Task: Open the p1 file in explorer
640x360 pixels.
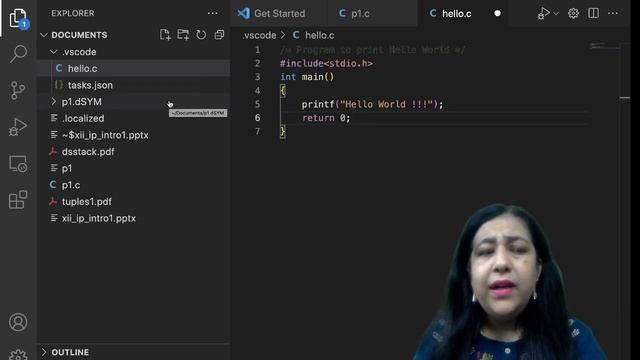Action: 67,168
